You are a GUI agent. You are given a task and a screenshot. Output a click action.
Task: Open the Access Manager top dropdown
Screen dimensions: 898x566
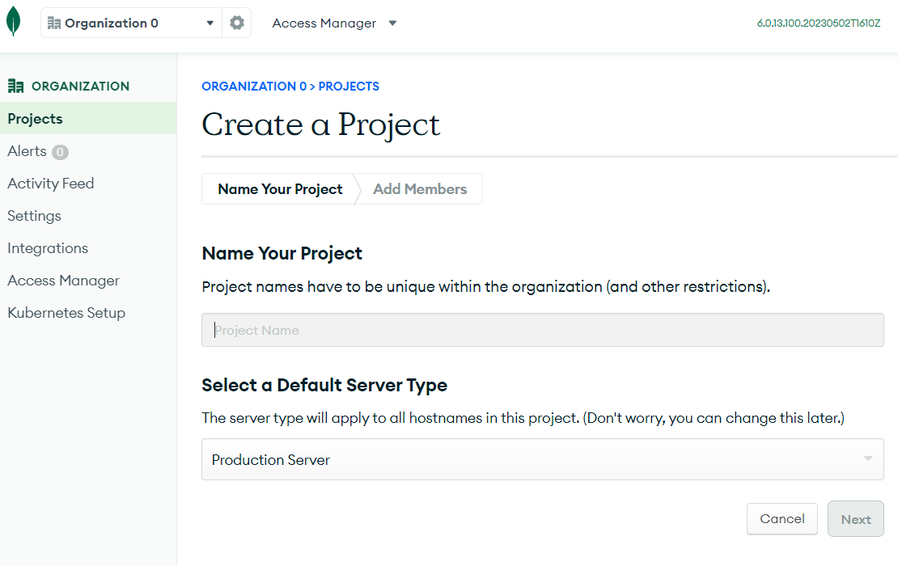point(334,23)
